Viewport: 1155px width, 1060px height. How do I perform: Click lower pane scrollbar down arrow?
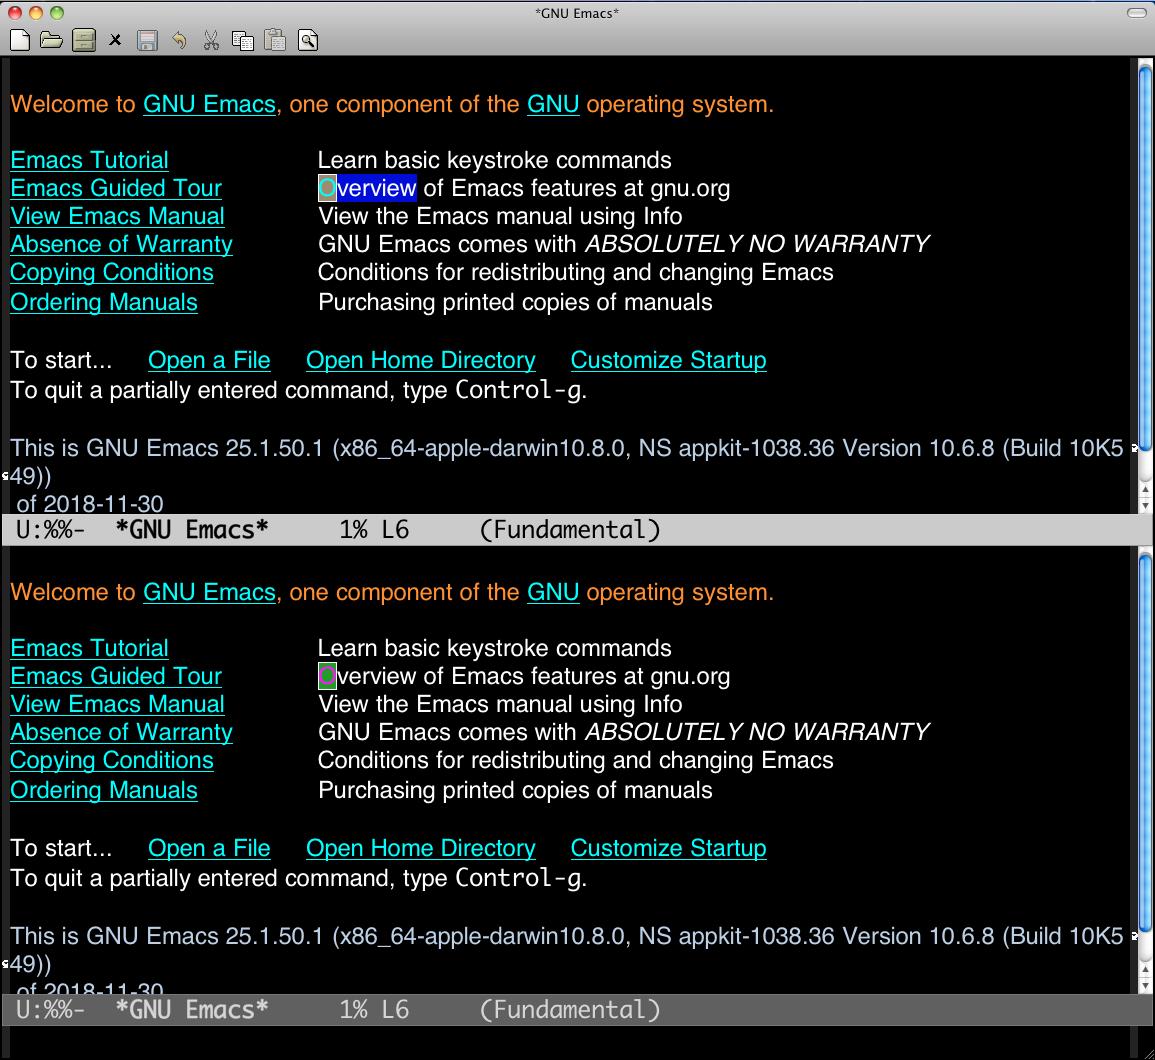click(x=1145, y=986)
